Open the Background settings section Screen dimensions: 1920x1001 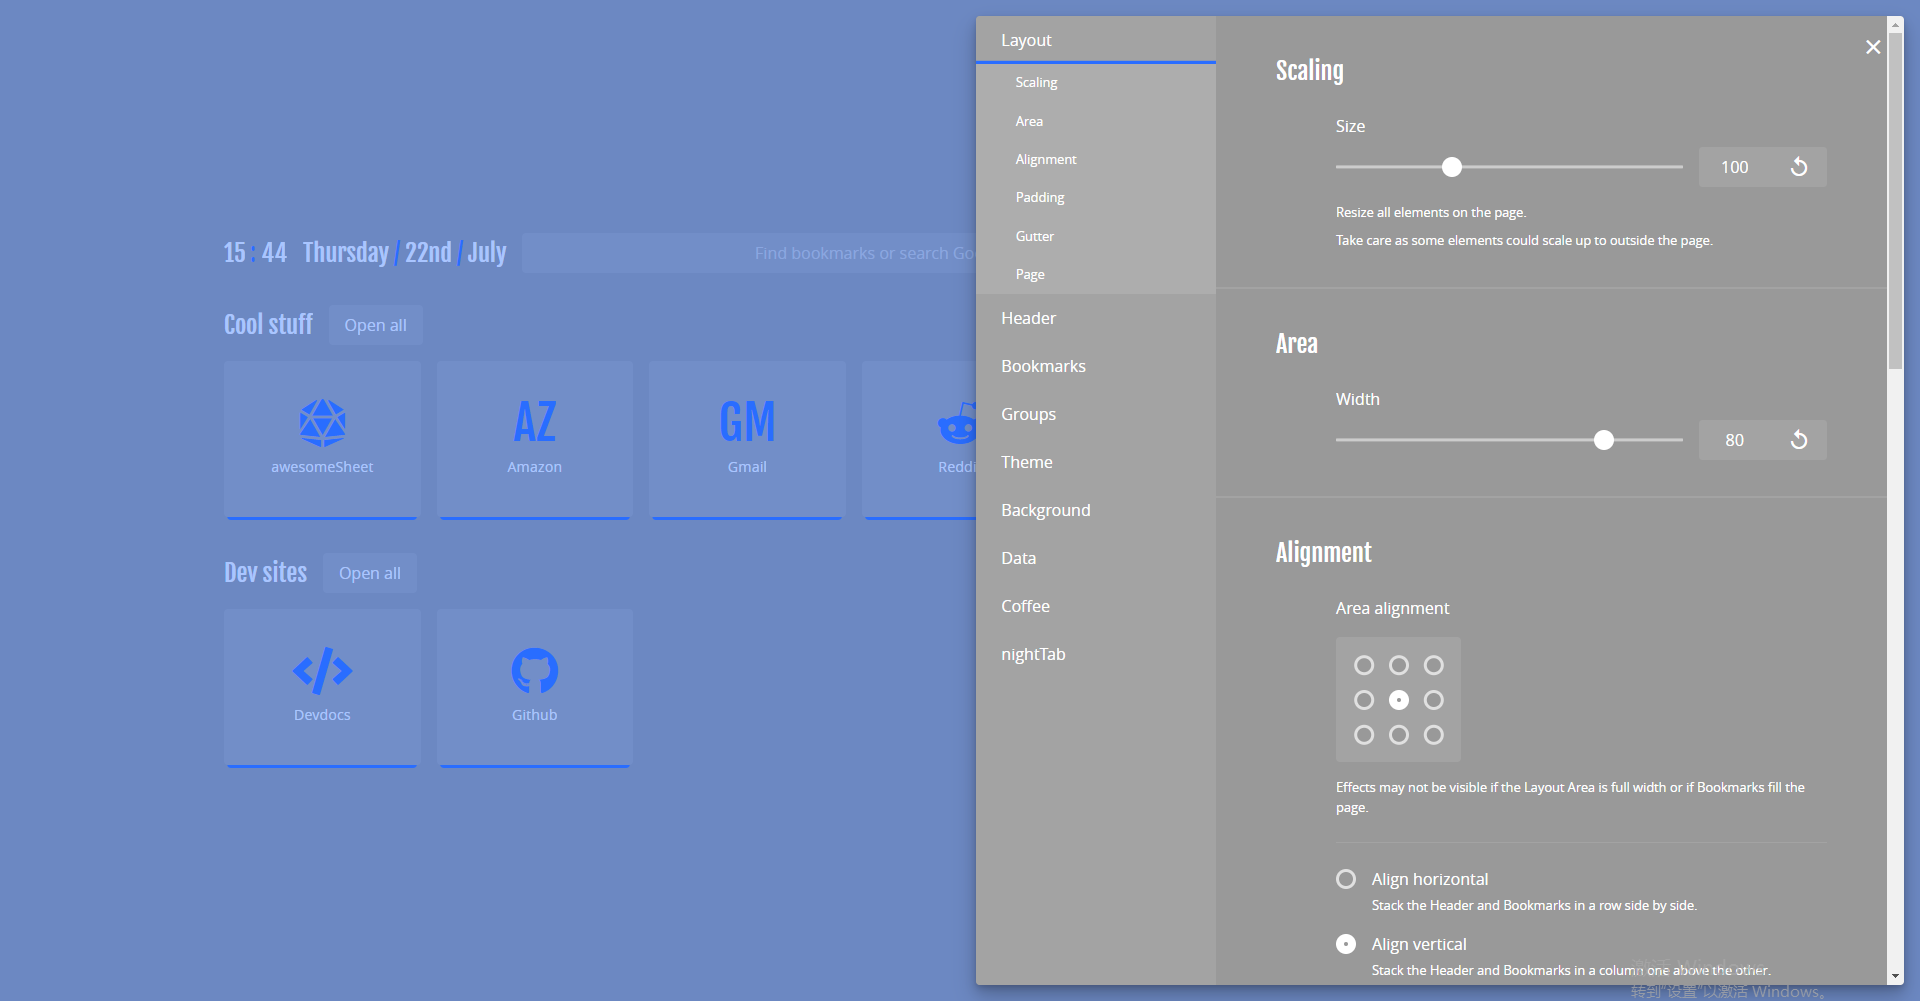click(x=1096, y=510)
